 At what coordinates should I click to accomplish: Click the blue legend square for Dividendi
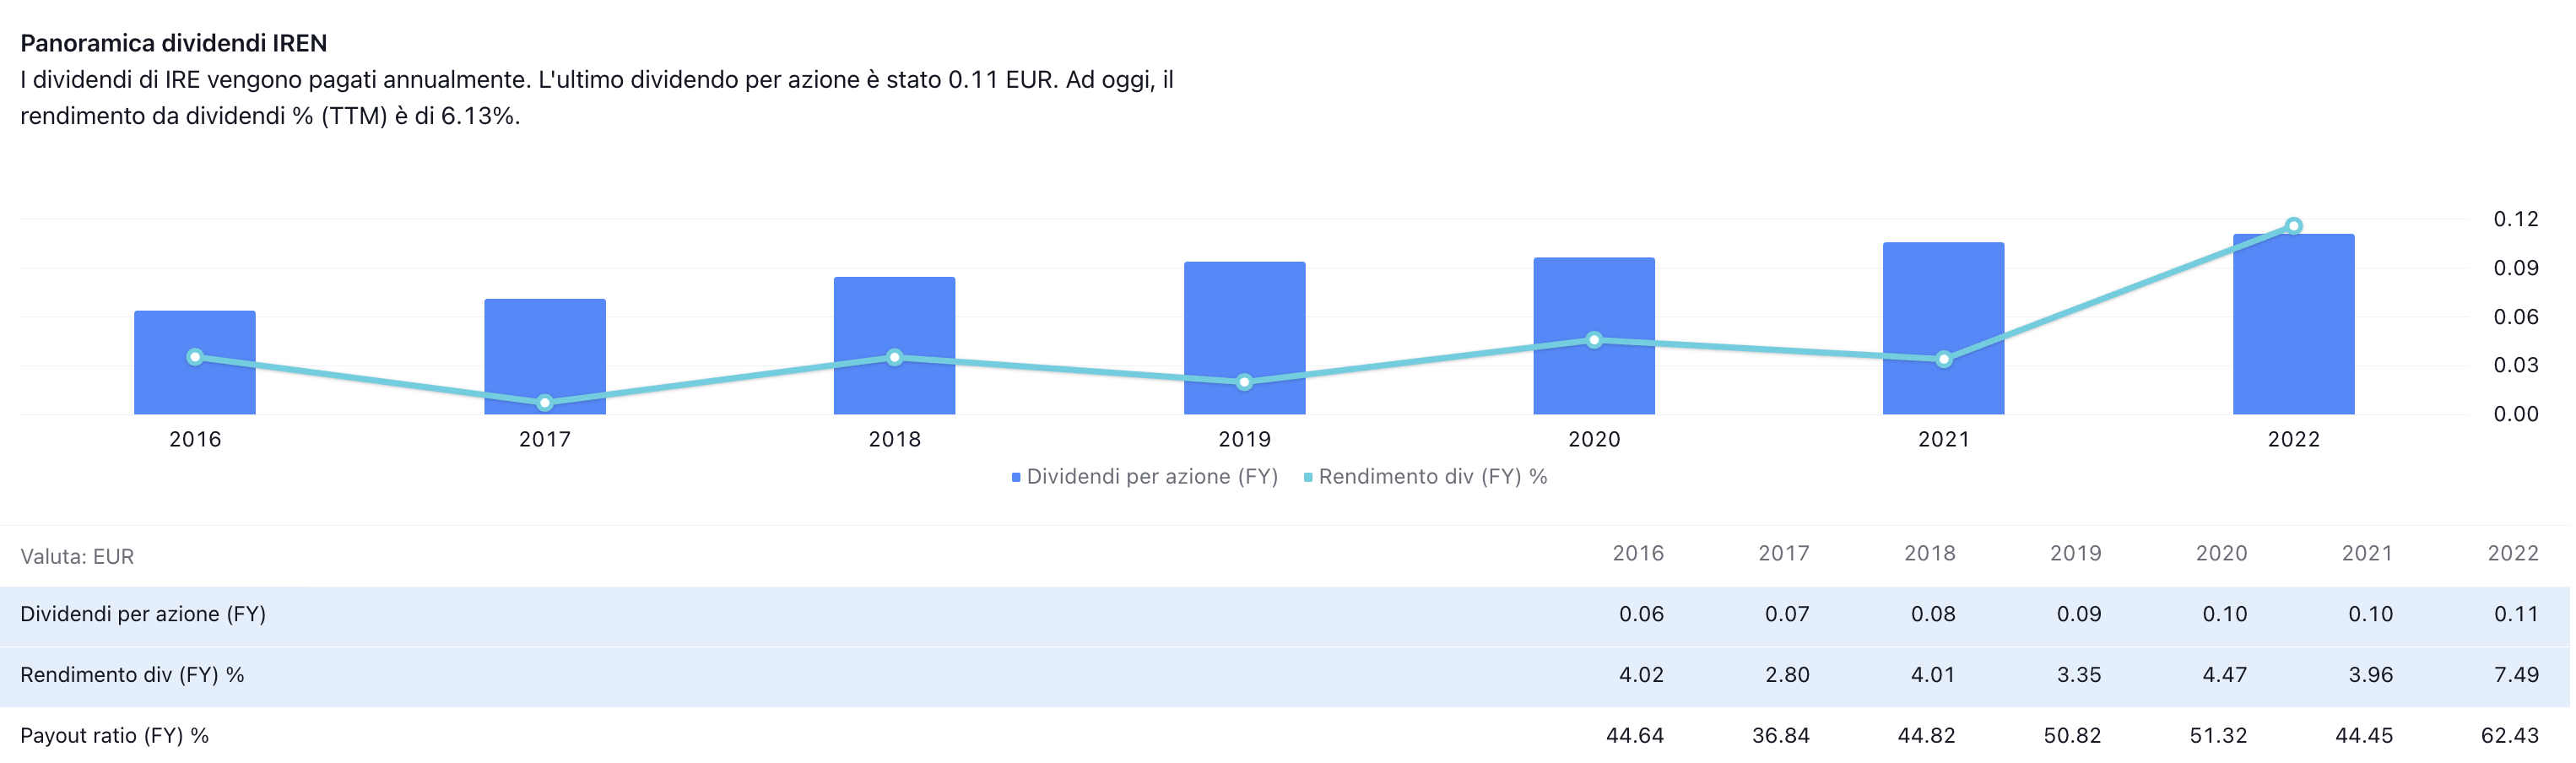pyautogui.click(x=1016, y=478)
